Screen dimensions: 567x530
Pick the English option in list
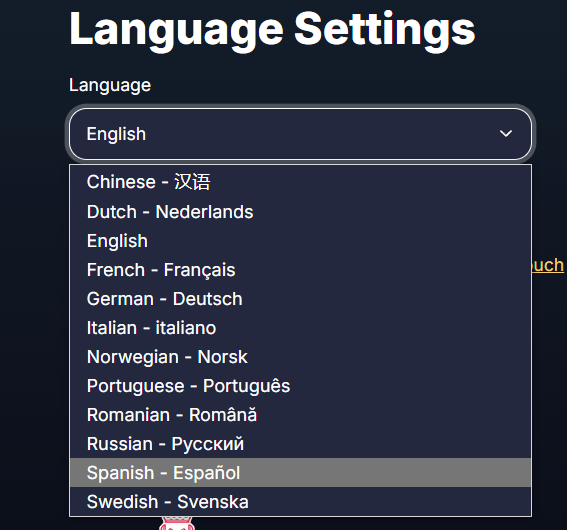pos(300,241)
